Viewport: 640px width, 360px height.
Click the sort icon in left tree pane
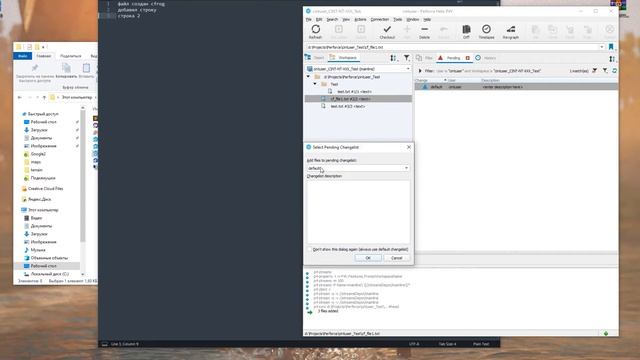click(393, 58)
